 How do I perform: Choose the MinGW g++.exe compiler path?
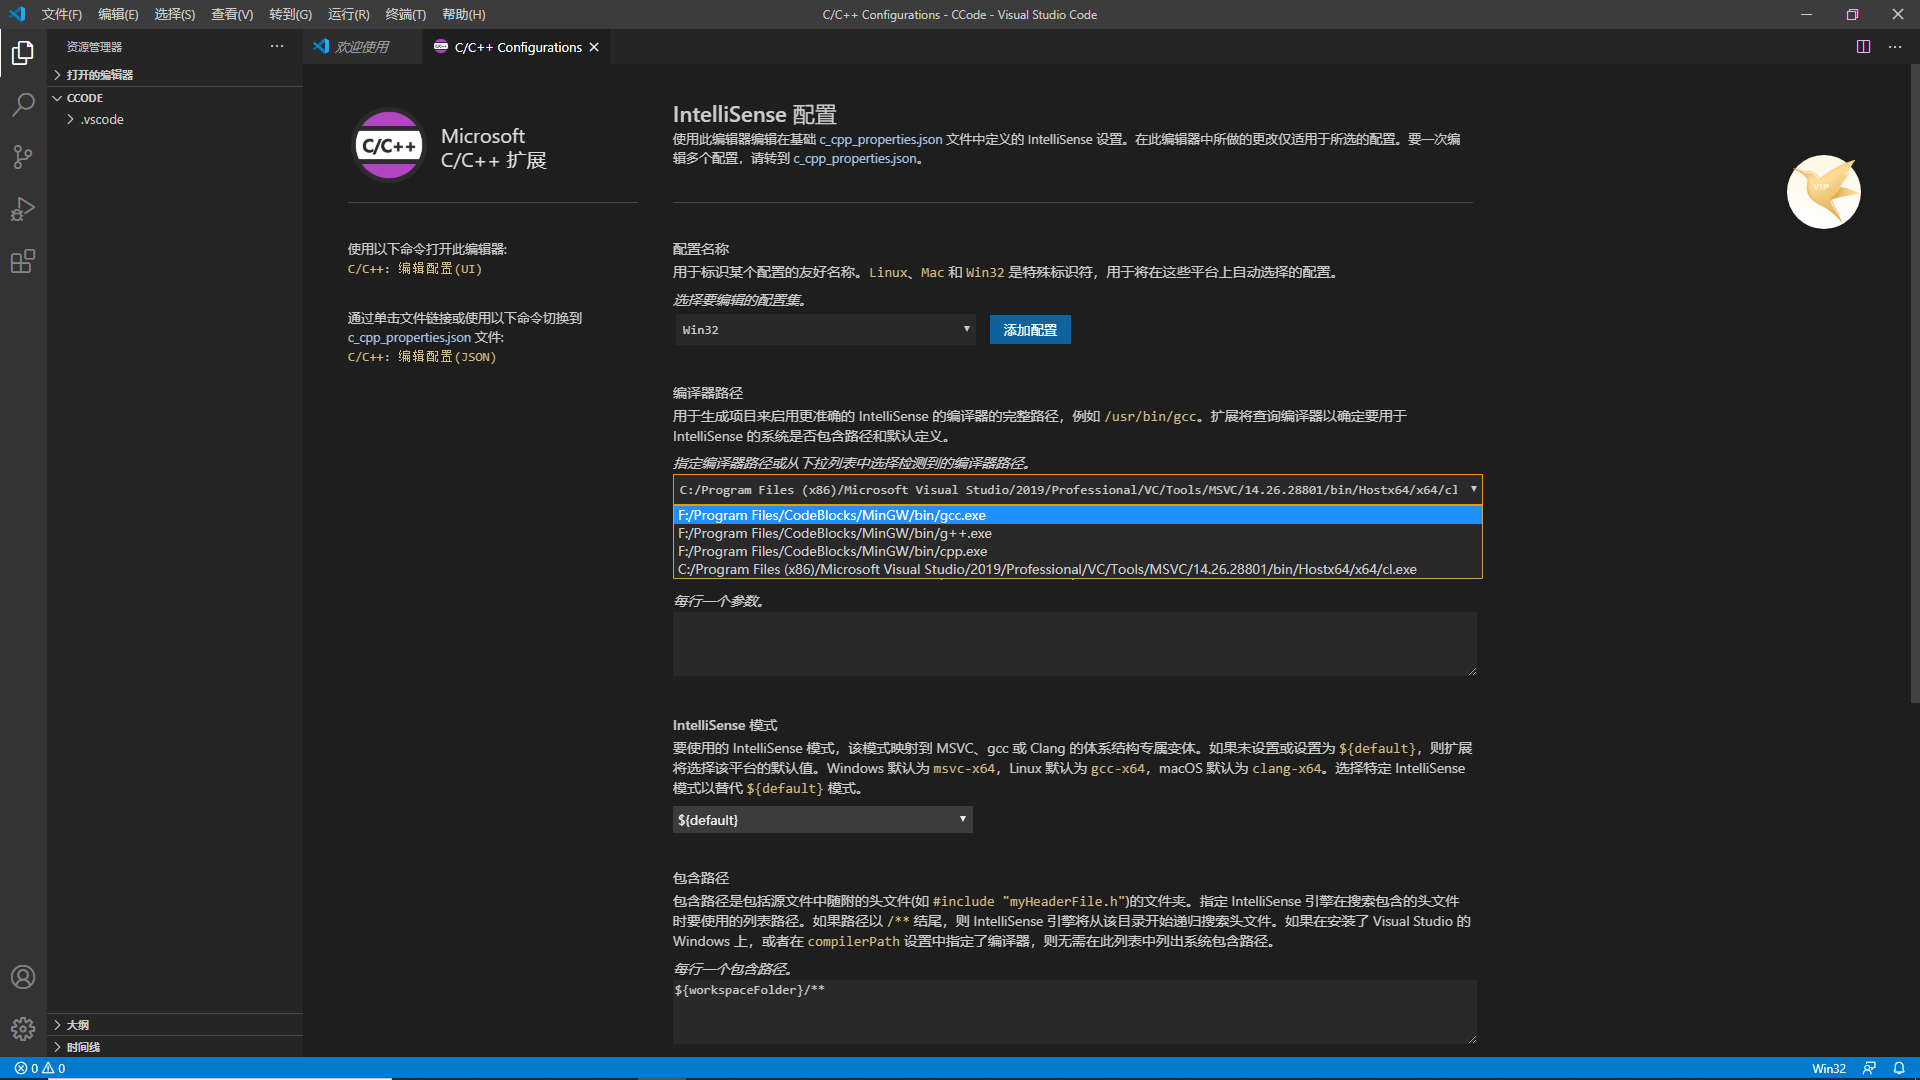coord(1077,533)
